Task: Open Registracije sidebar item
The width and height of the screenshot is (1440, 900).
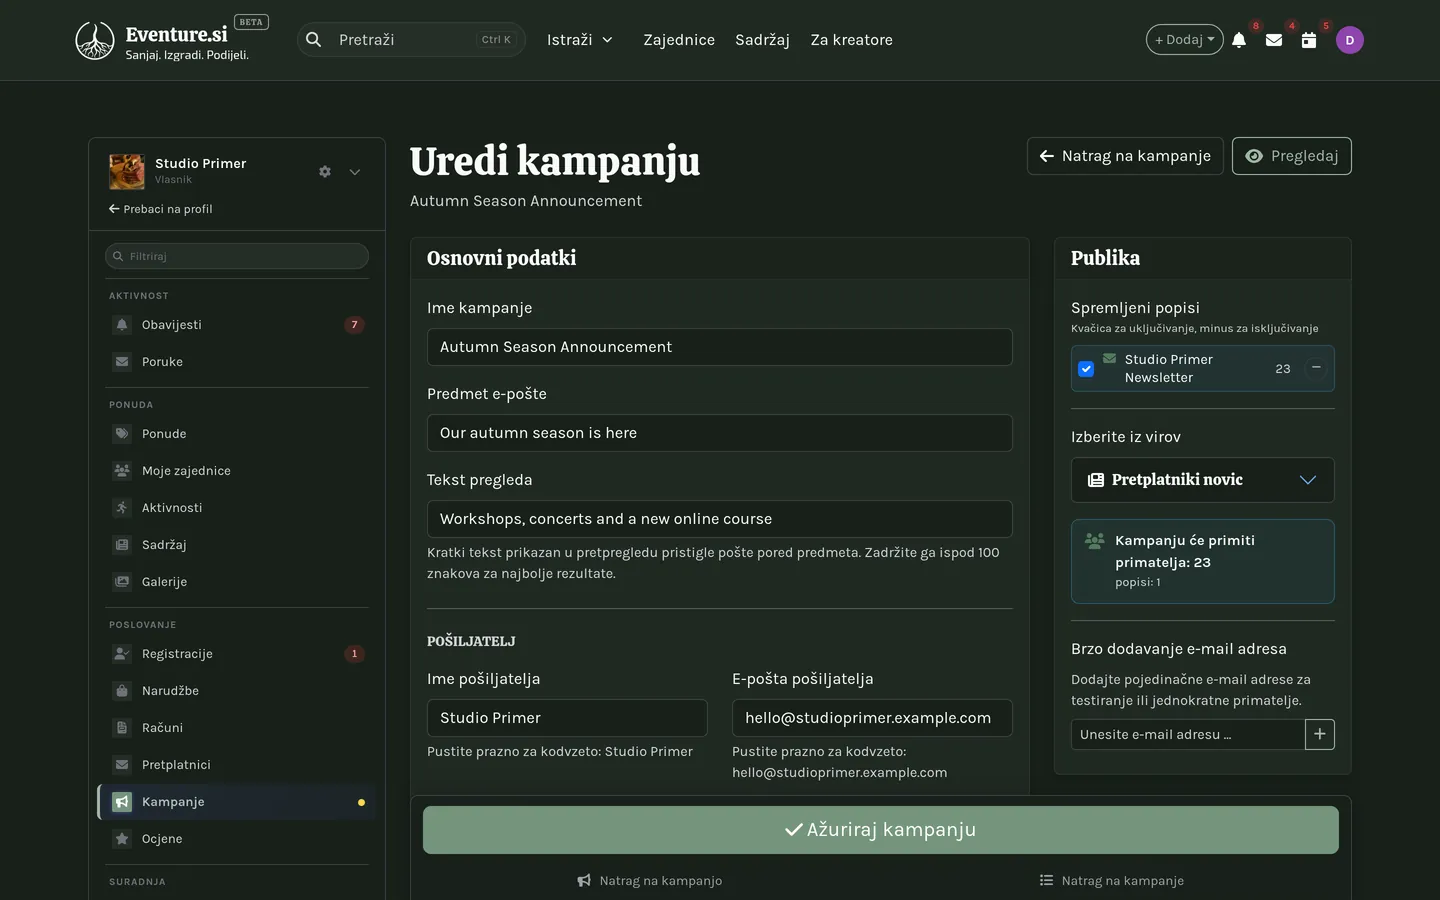Action: point(237,654)
